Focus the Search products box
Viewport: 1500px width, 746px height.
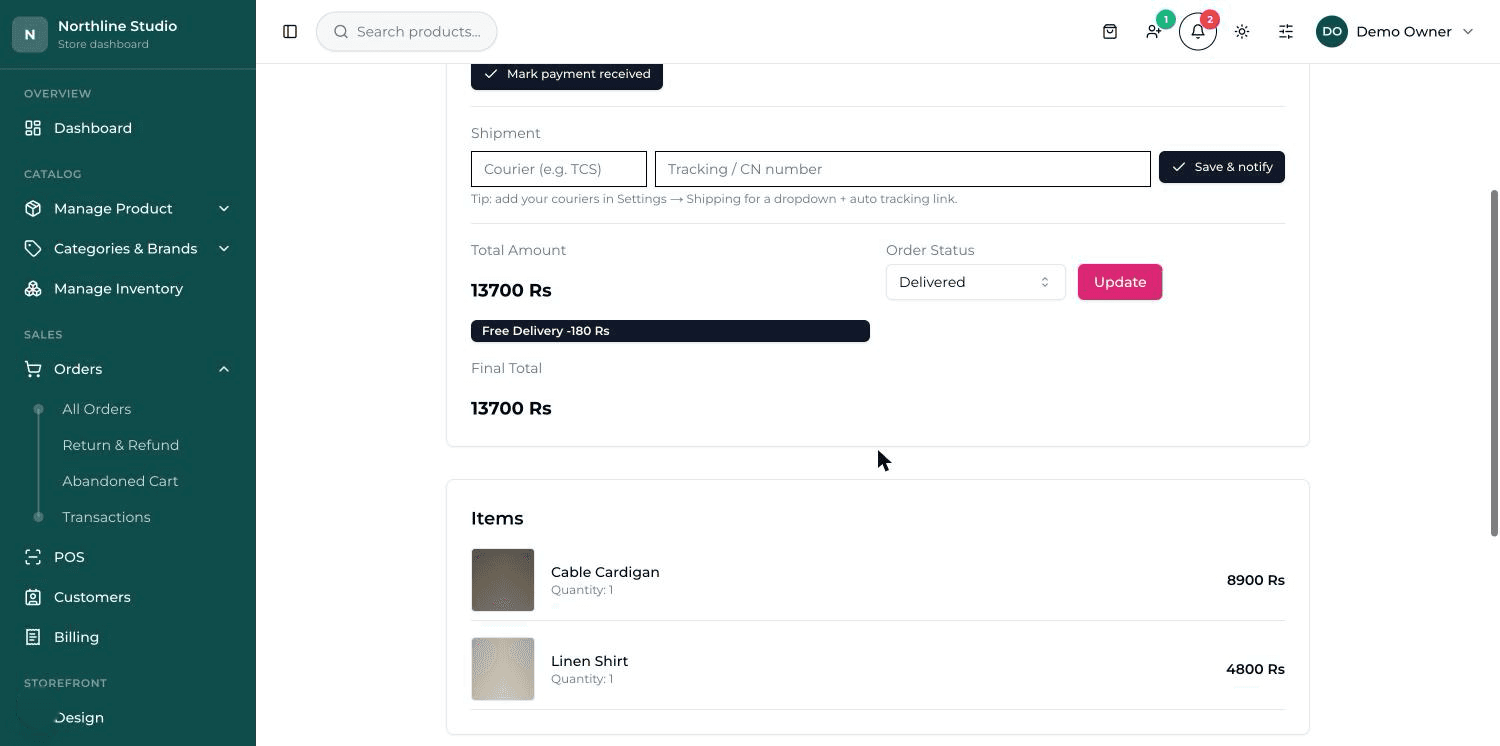407,32
